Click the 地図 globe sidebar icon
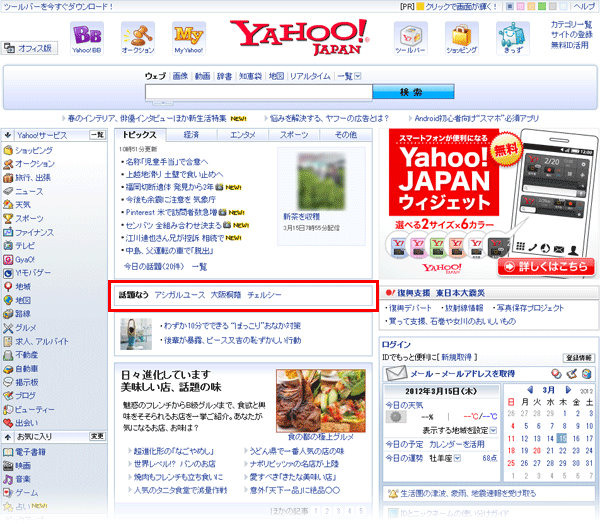 point(8,300)
